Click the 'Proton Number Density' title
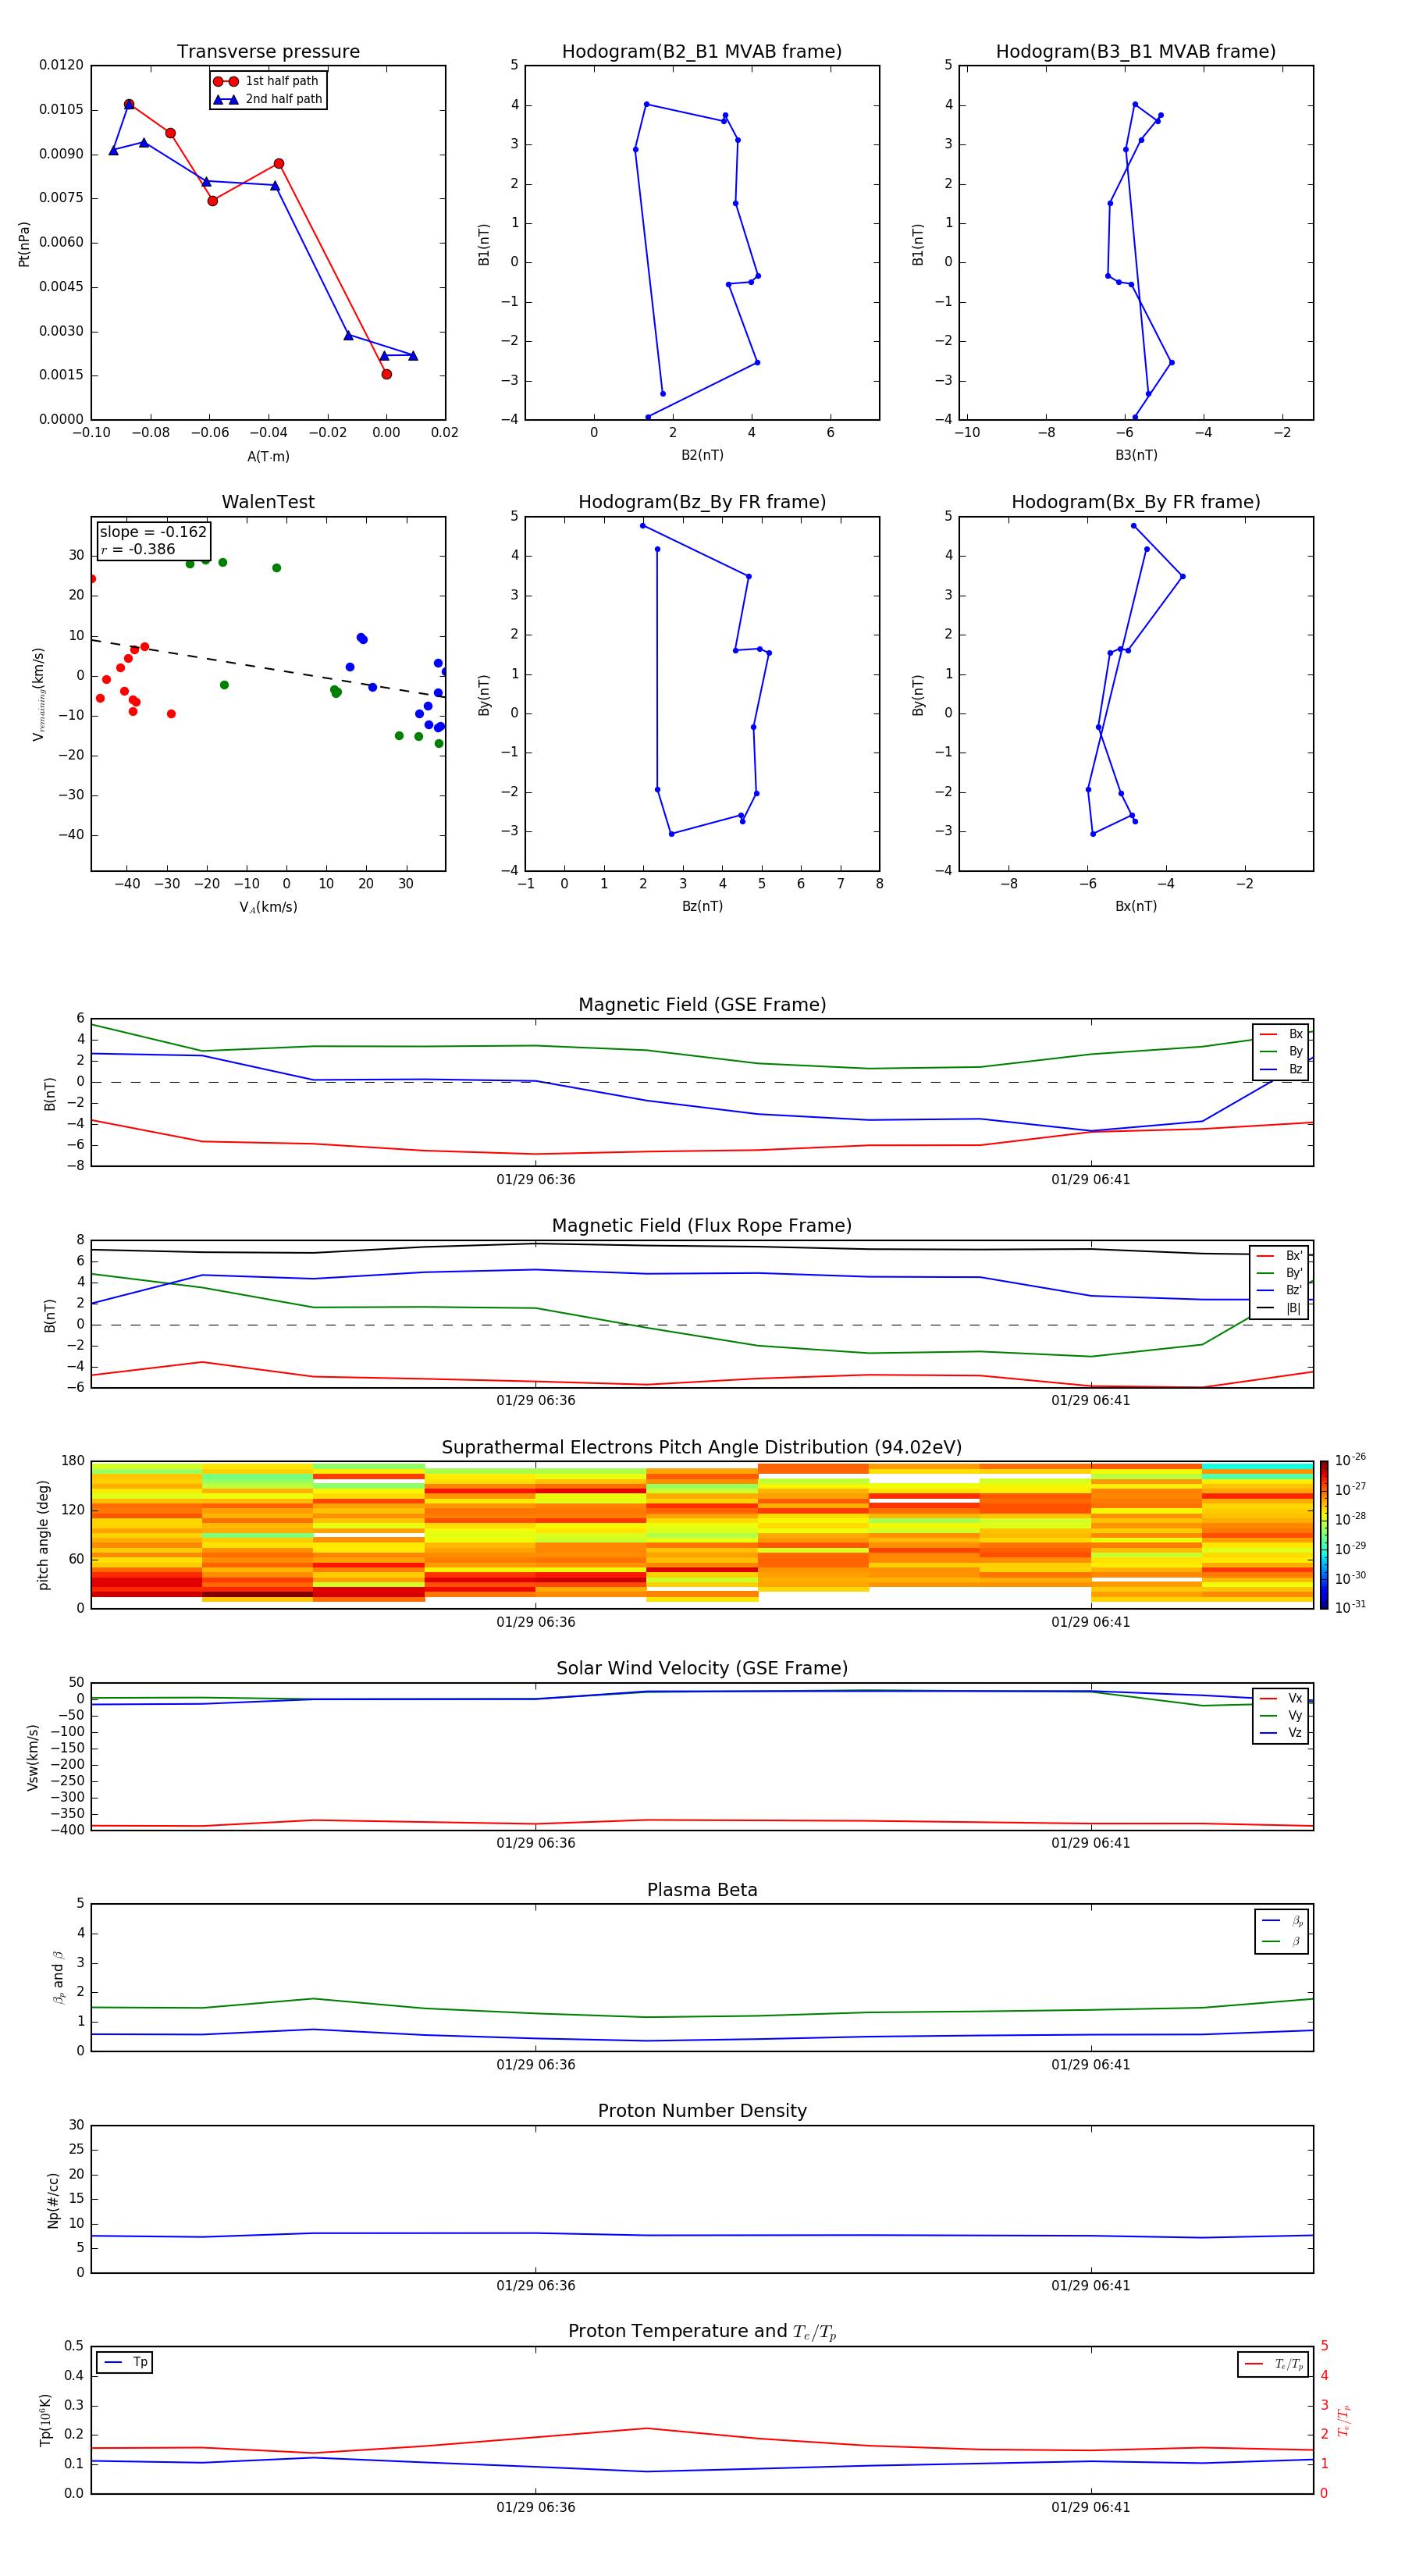This screenshot has width=1405, height=2576. [702, 2111]
